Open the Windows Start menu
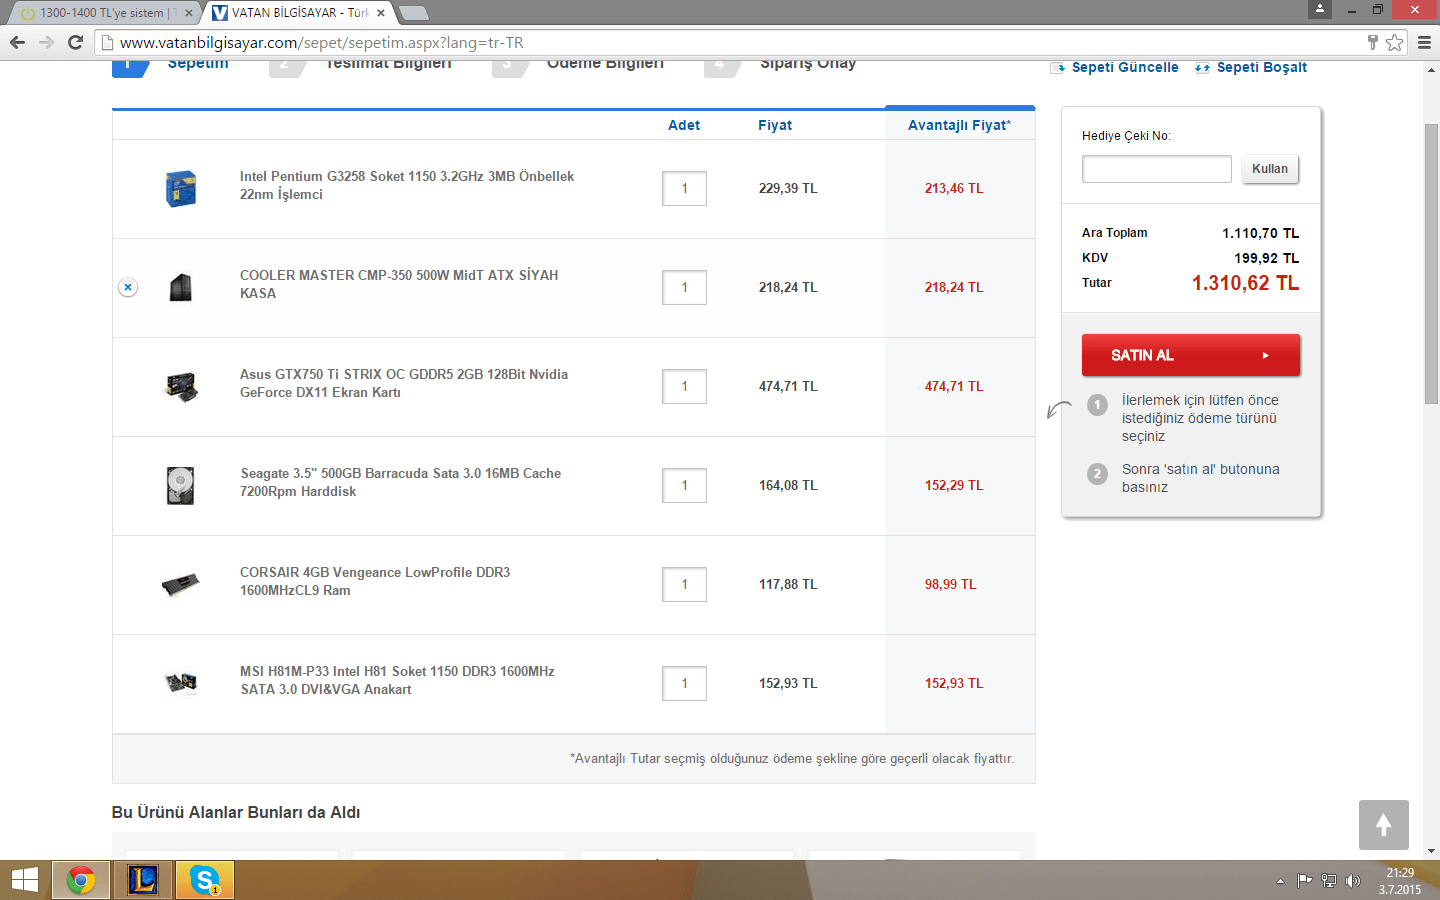Image resolution: width=1440 pixels, height=900 pixels. 24,880
